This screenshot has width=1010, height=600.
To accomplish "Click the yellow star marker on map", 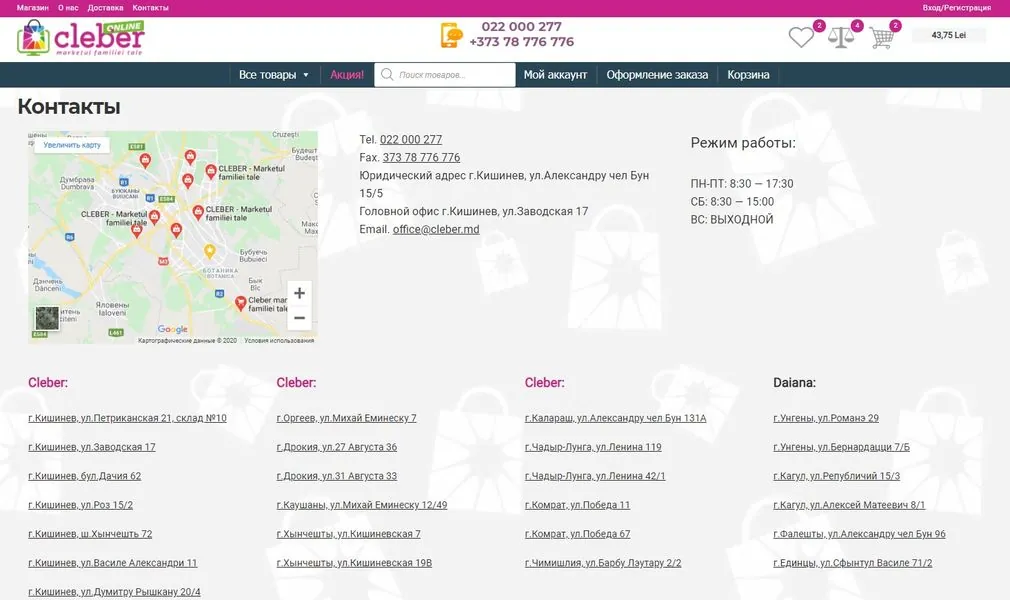I will pos(209,251).
